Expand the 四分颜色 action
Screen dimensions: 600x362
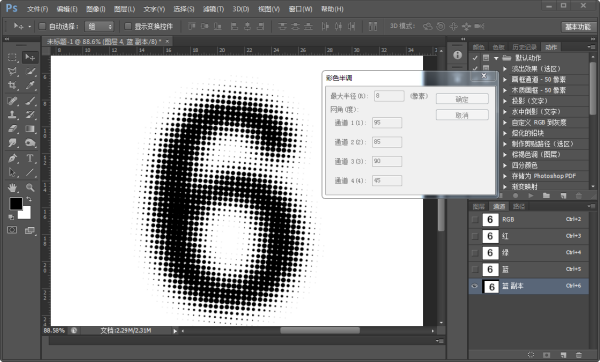coord(505,165)
